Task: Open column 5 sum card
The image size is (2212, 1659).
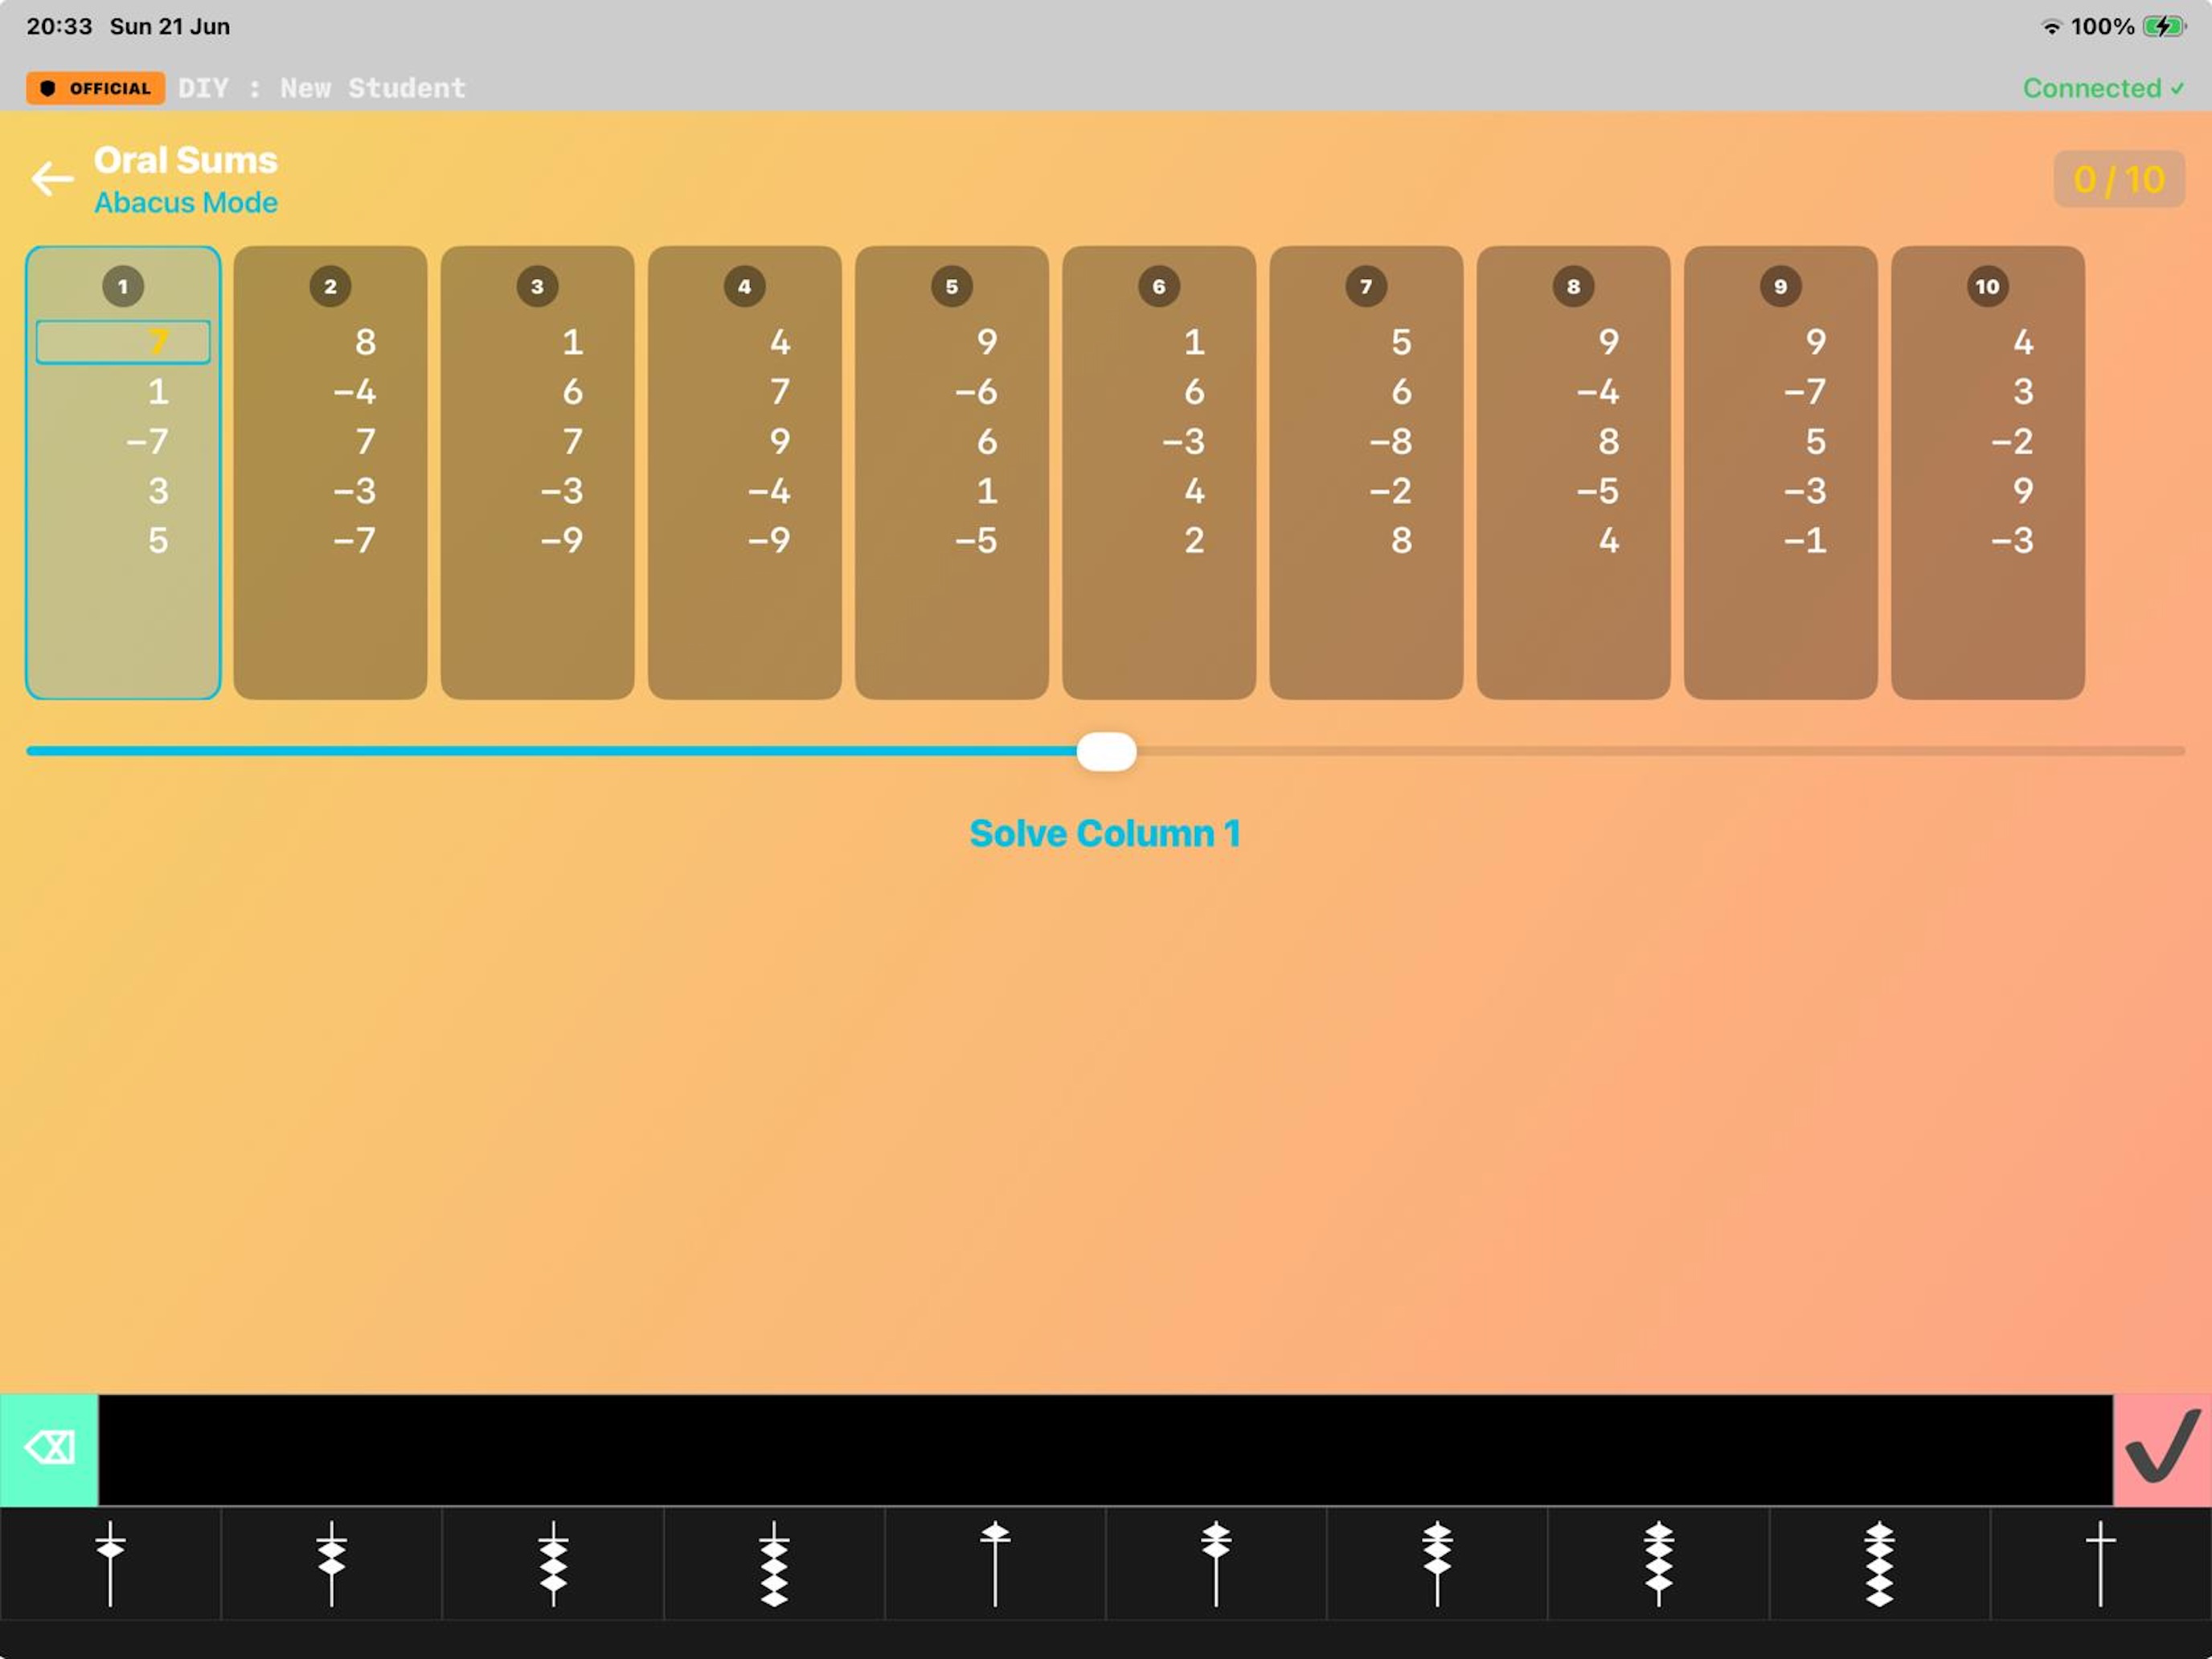Action: [x=952, y=472]
